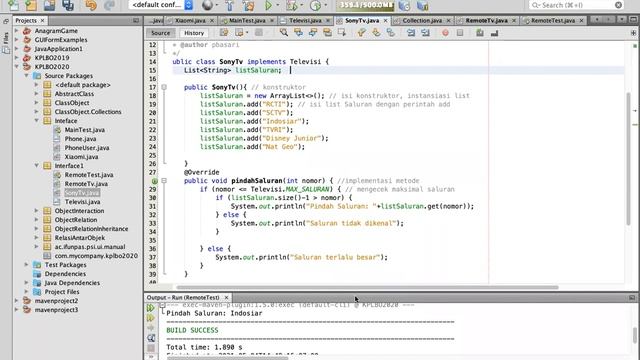This screenshot has width=640, height=360.
Task: Run the project with green play icon
Action: point(268,5)
